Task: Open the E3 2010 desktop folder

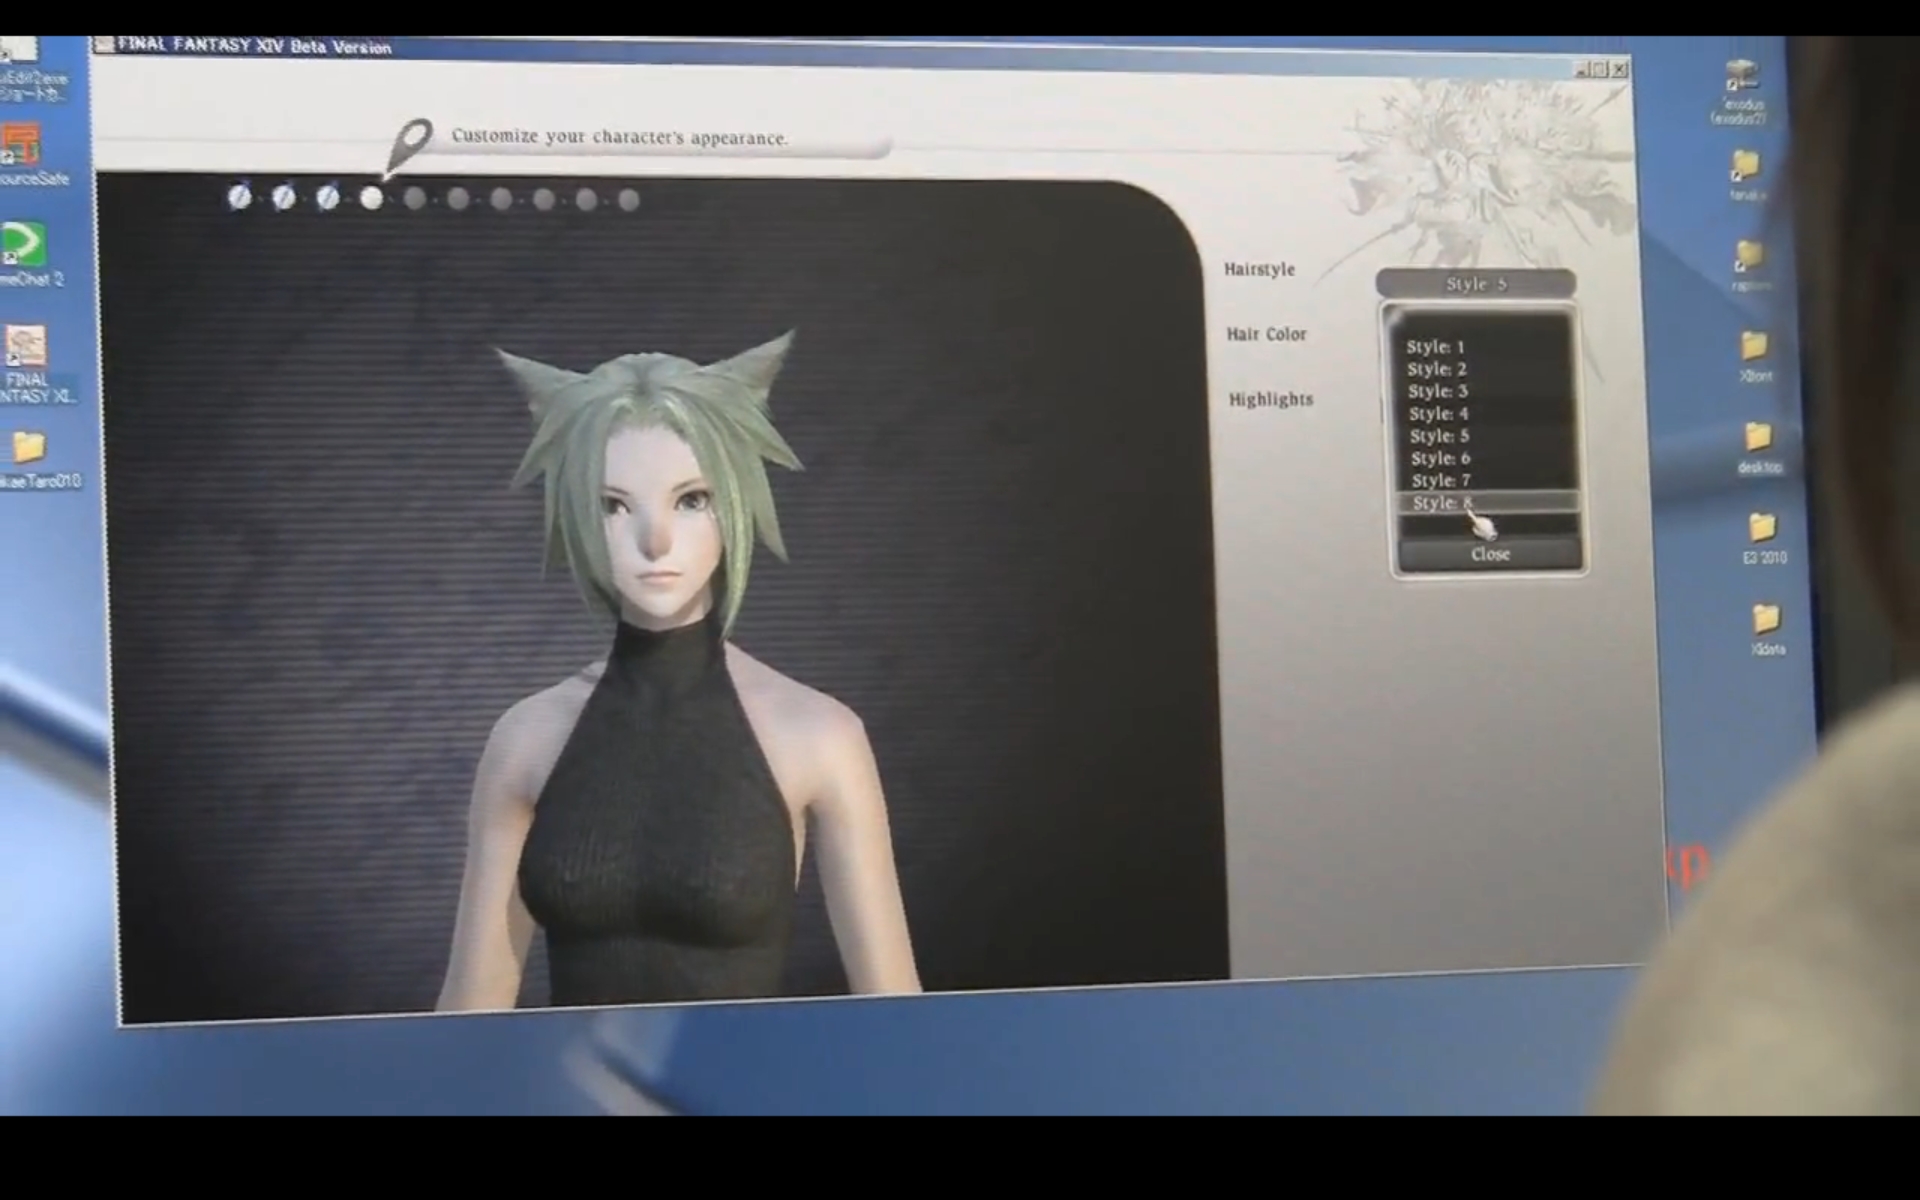Action: [1762, 527]
